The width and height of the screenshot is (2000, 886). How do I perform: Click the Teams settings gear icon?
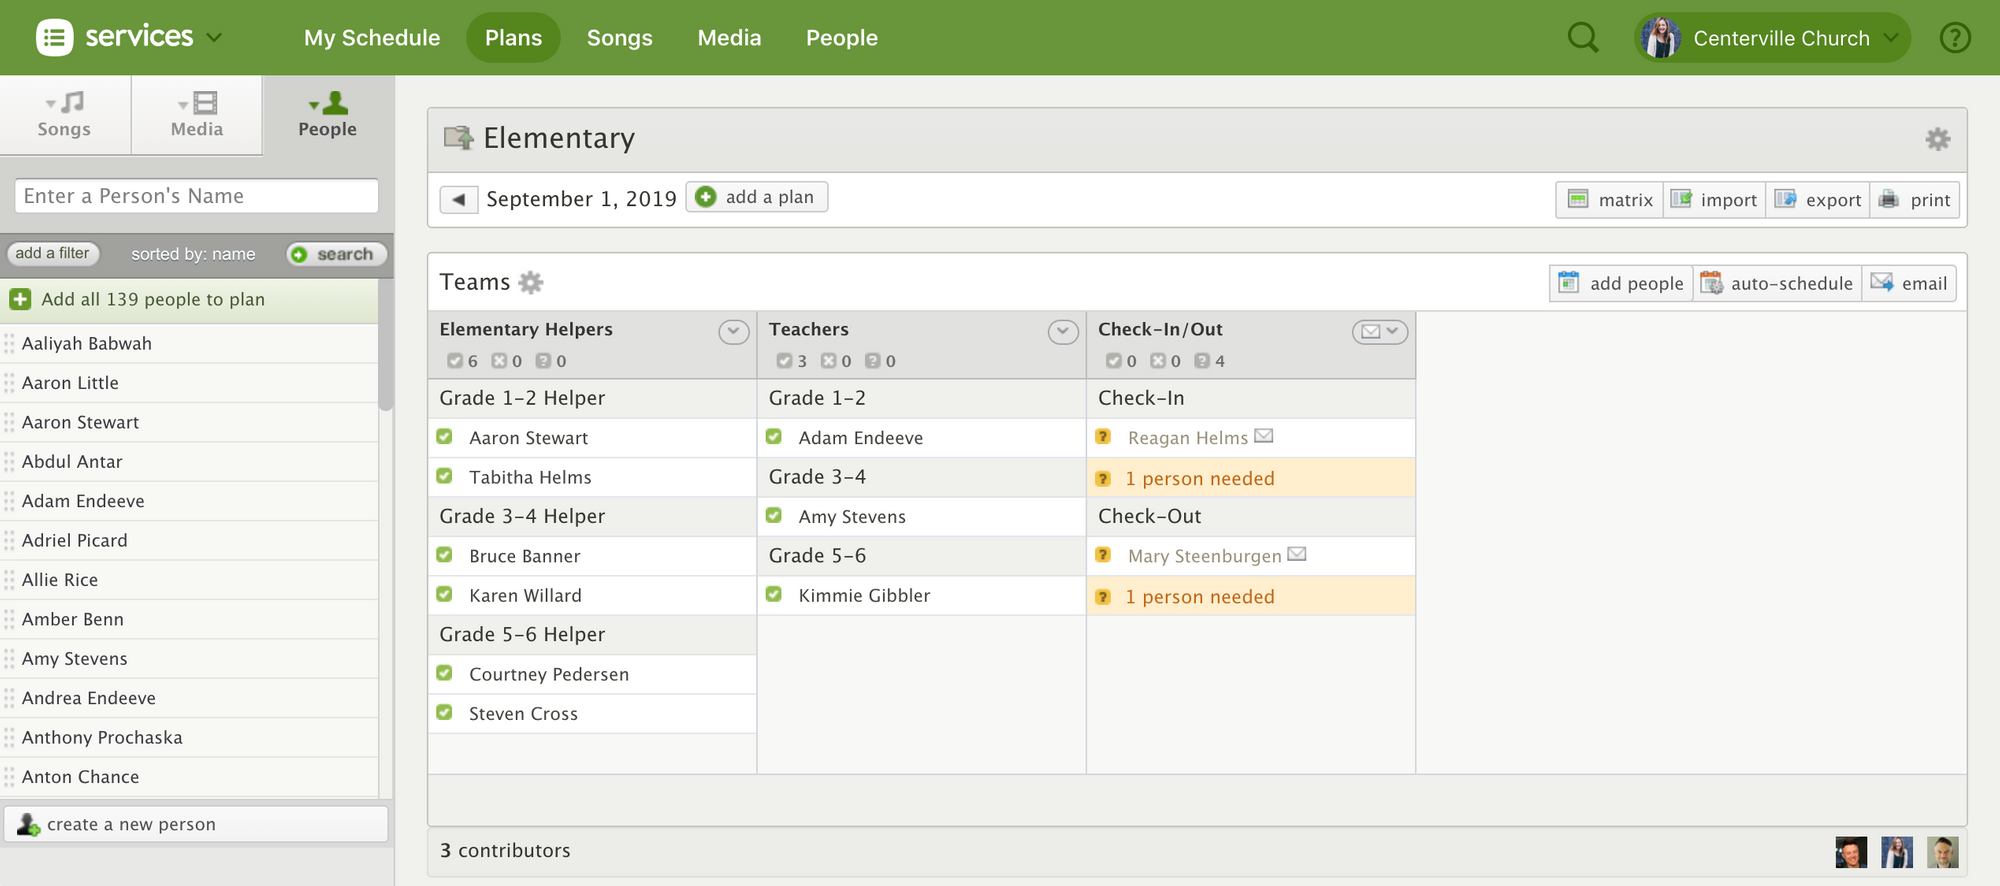click(531, 283)
